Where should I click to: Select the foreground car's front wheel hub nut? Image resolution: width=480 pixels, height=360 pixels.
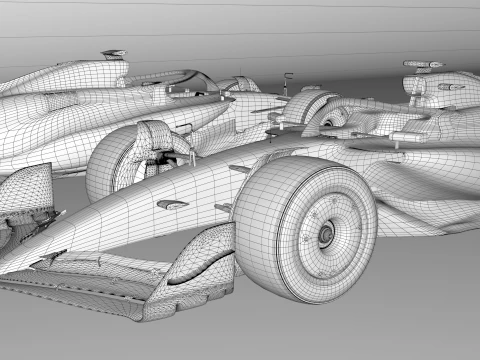(x=326, y=234)
